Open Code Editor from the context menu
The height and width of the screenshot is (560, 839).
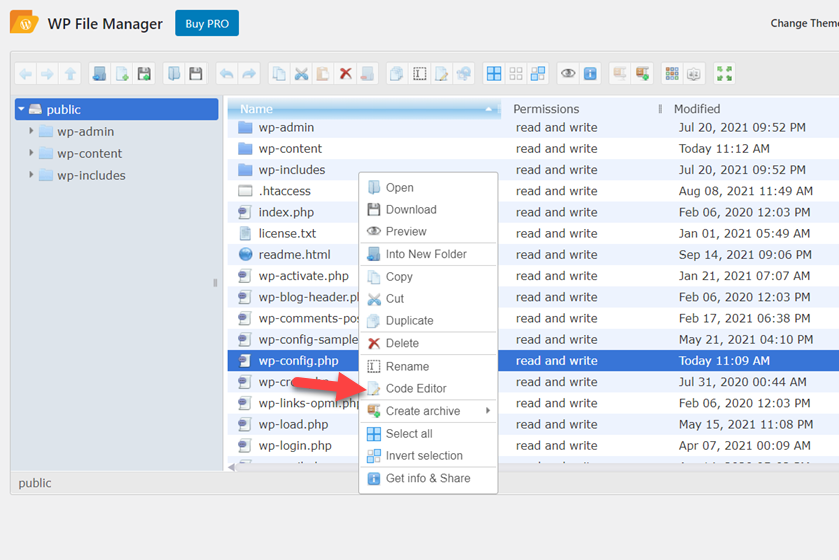(x=428, y=388)
